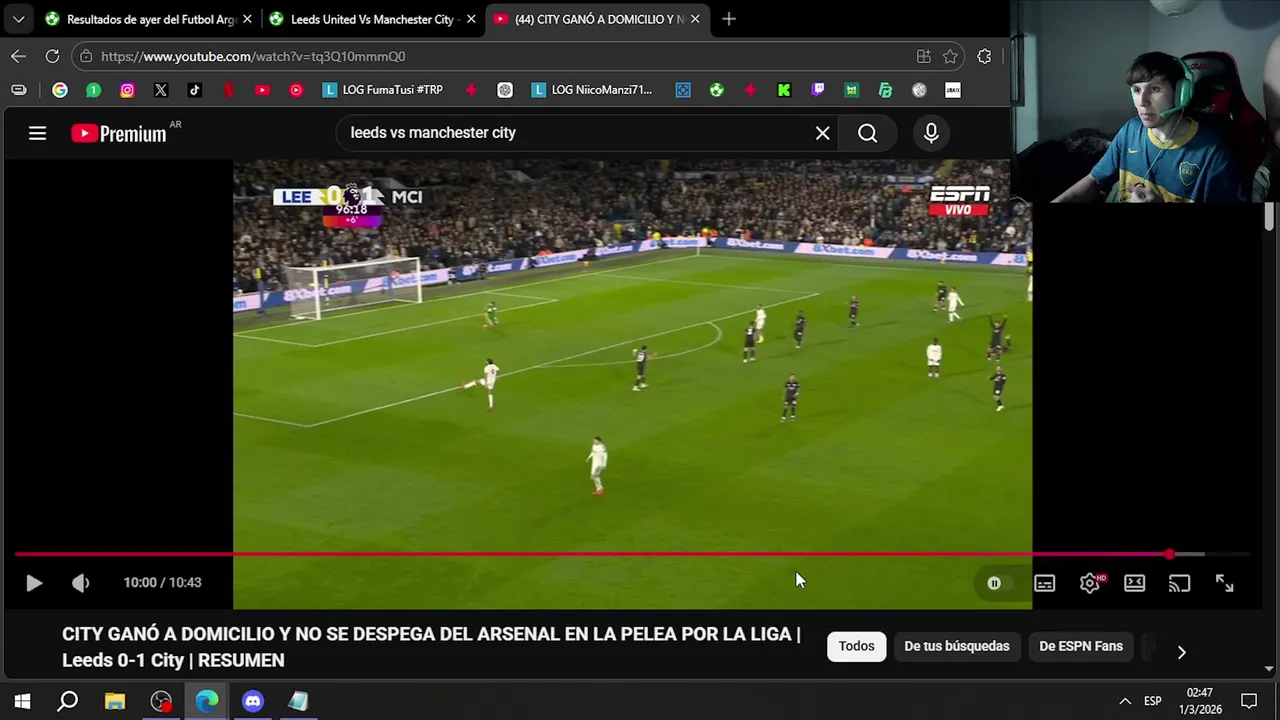
Task: Enter fullscreen on the video
Action: pos(1224,583)
